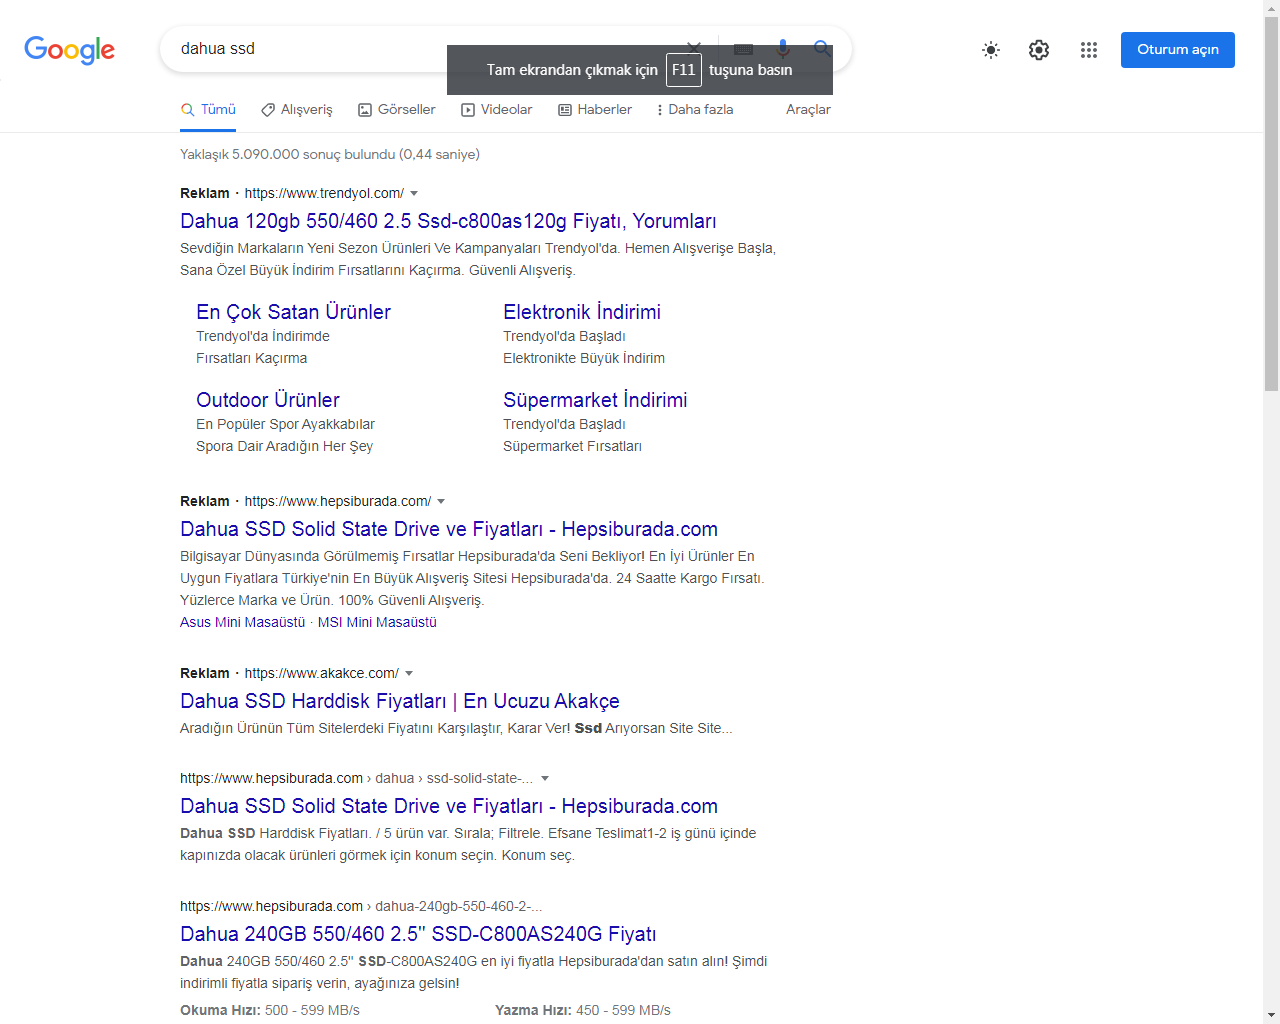
Task: Expand the arrow beside the akakce.com ad URL
Action: [x=409, y=673]
